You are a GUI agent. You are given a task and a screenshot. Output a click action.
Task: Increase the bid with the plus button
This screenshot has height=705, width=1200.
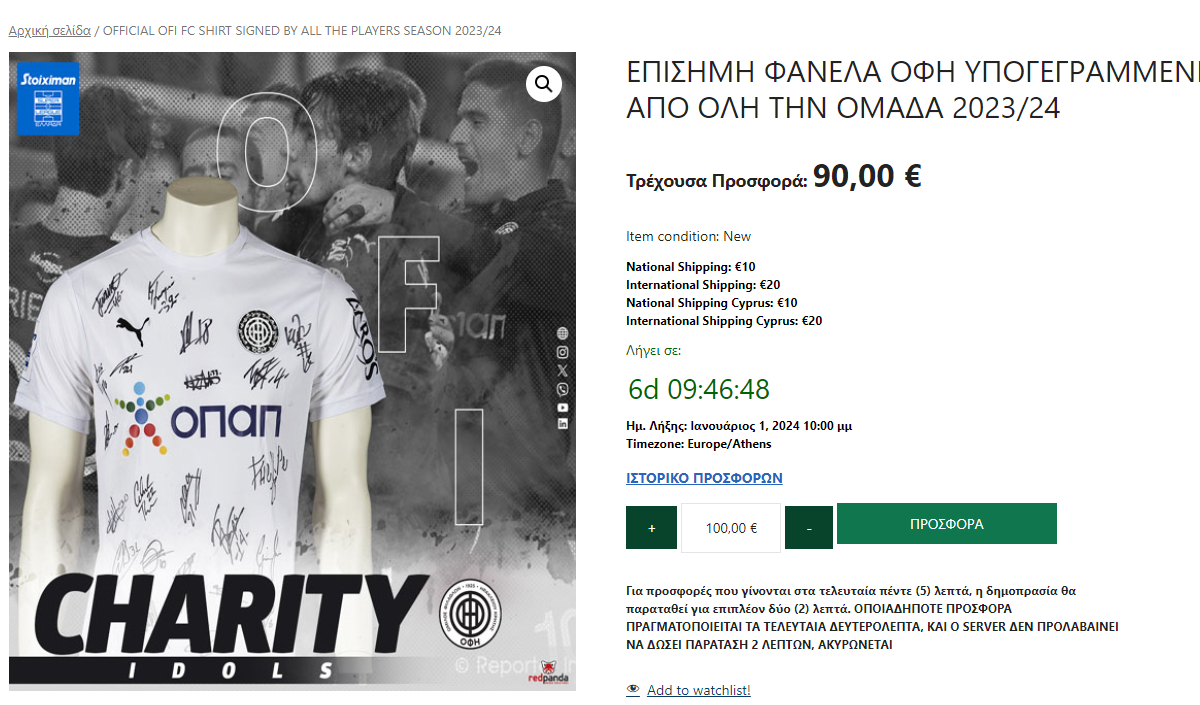tap(652, 528)
